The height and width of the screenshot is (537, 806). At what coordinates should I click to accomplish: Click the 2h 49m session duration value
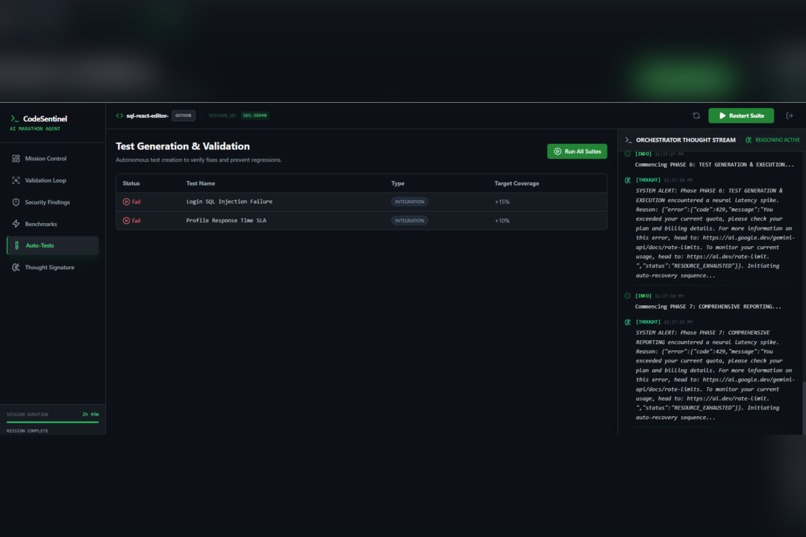[x=90, y=414]
